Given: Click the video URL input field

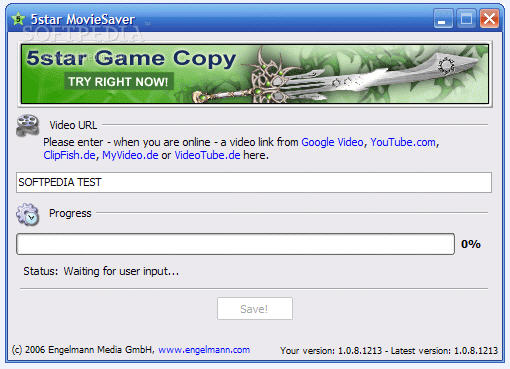Looking at the screenshot, I should pyautogui.click(x=254, y=182).
